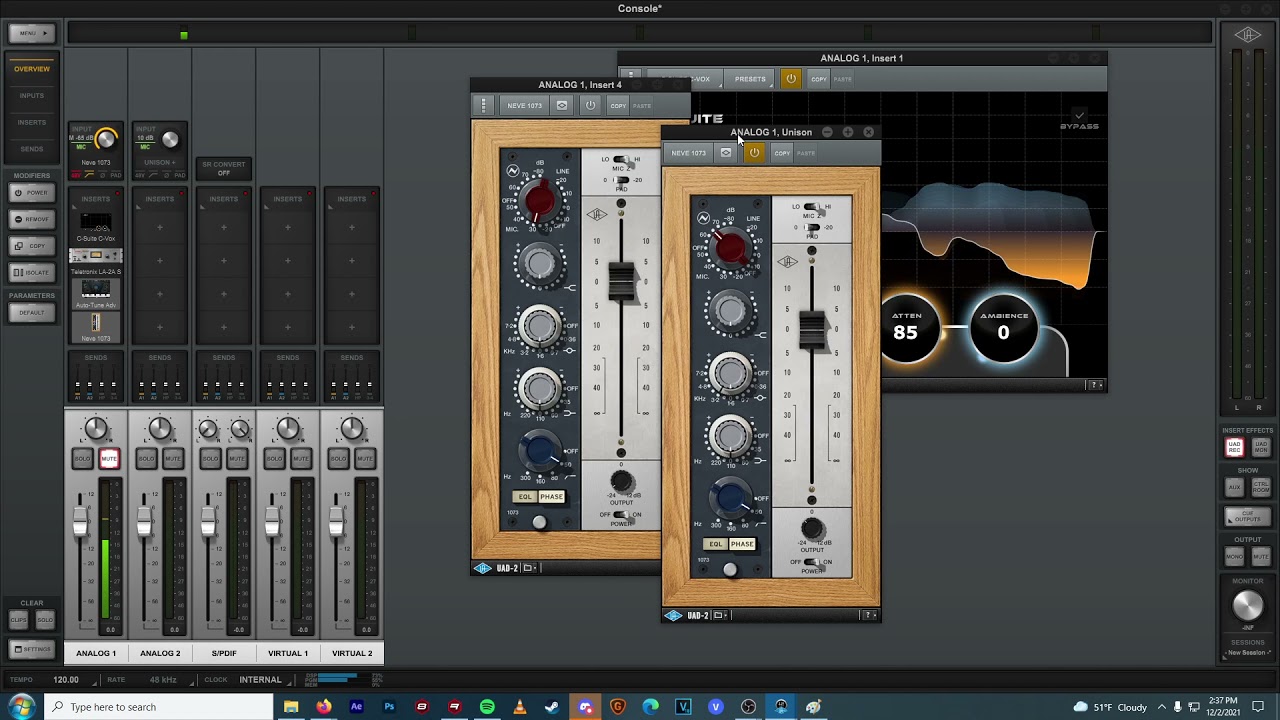Switch to the OVERVIEW view

coord(32,69)
